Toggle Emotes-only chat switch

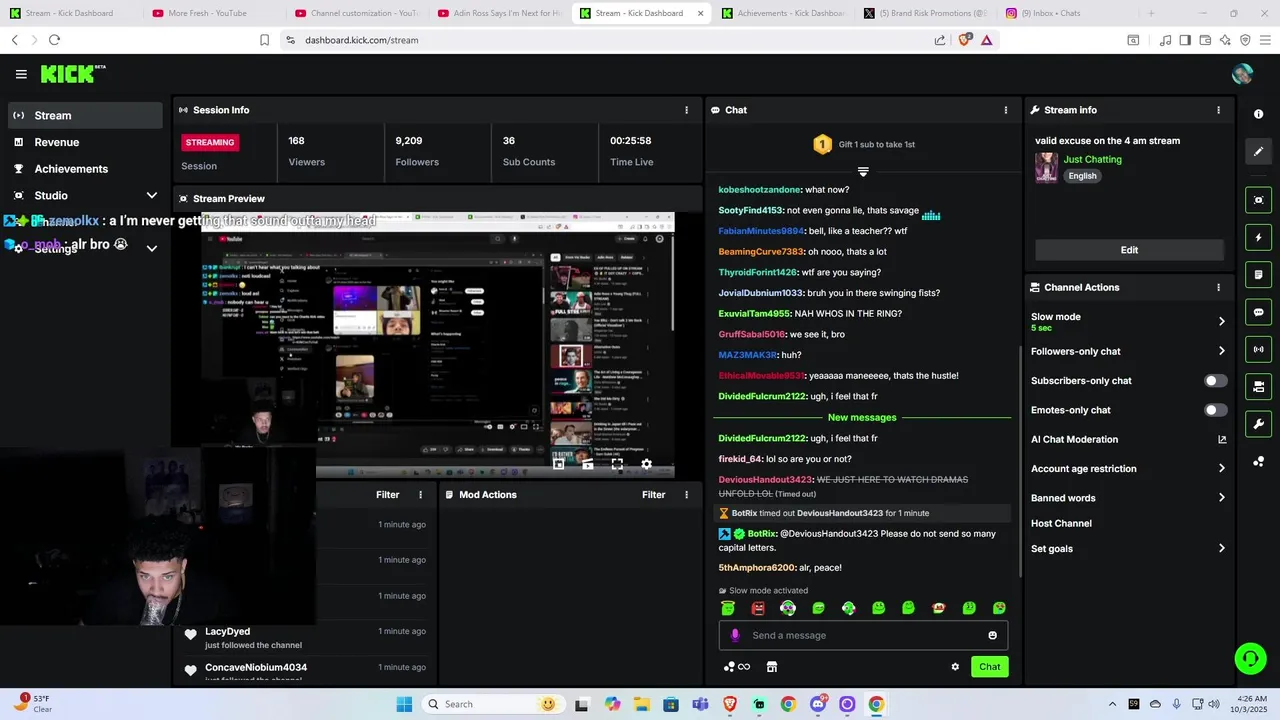pos(1215,410)
